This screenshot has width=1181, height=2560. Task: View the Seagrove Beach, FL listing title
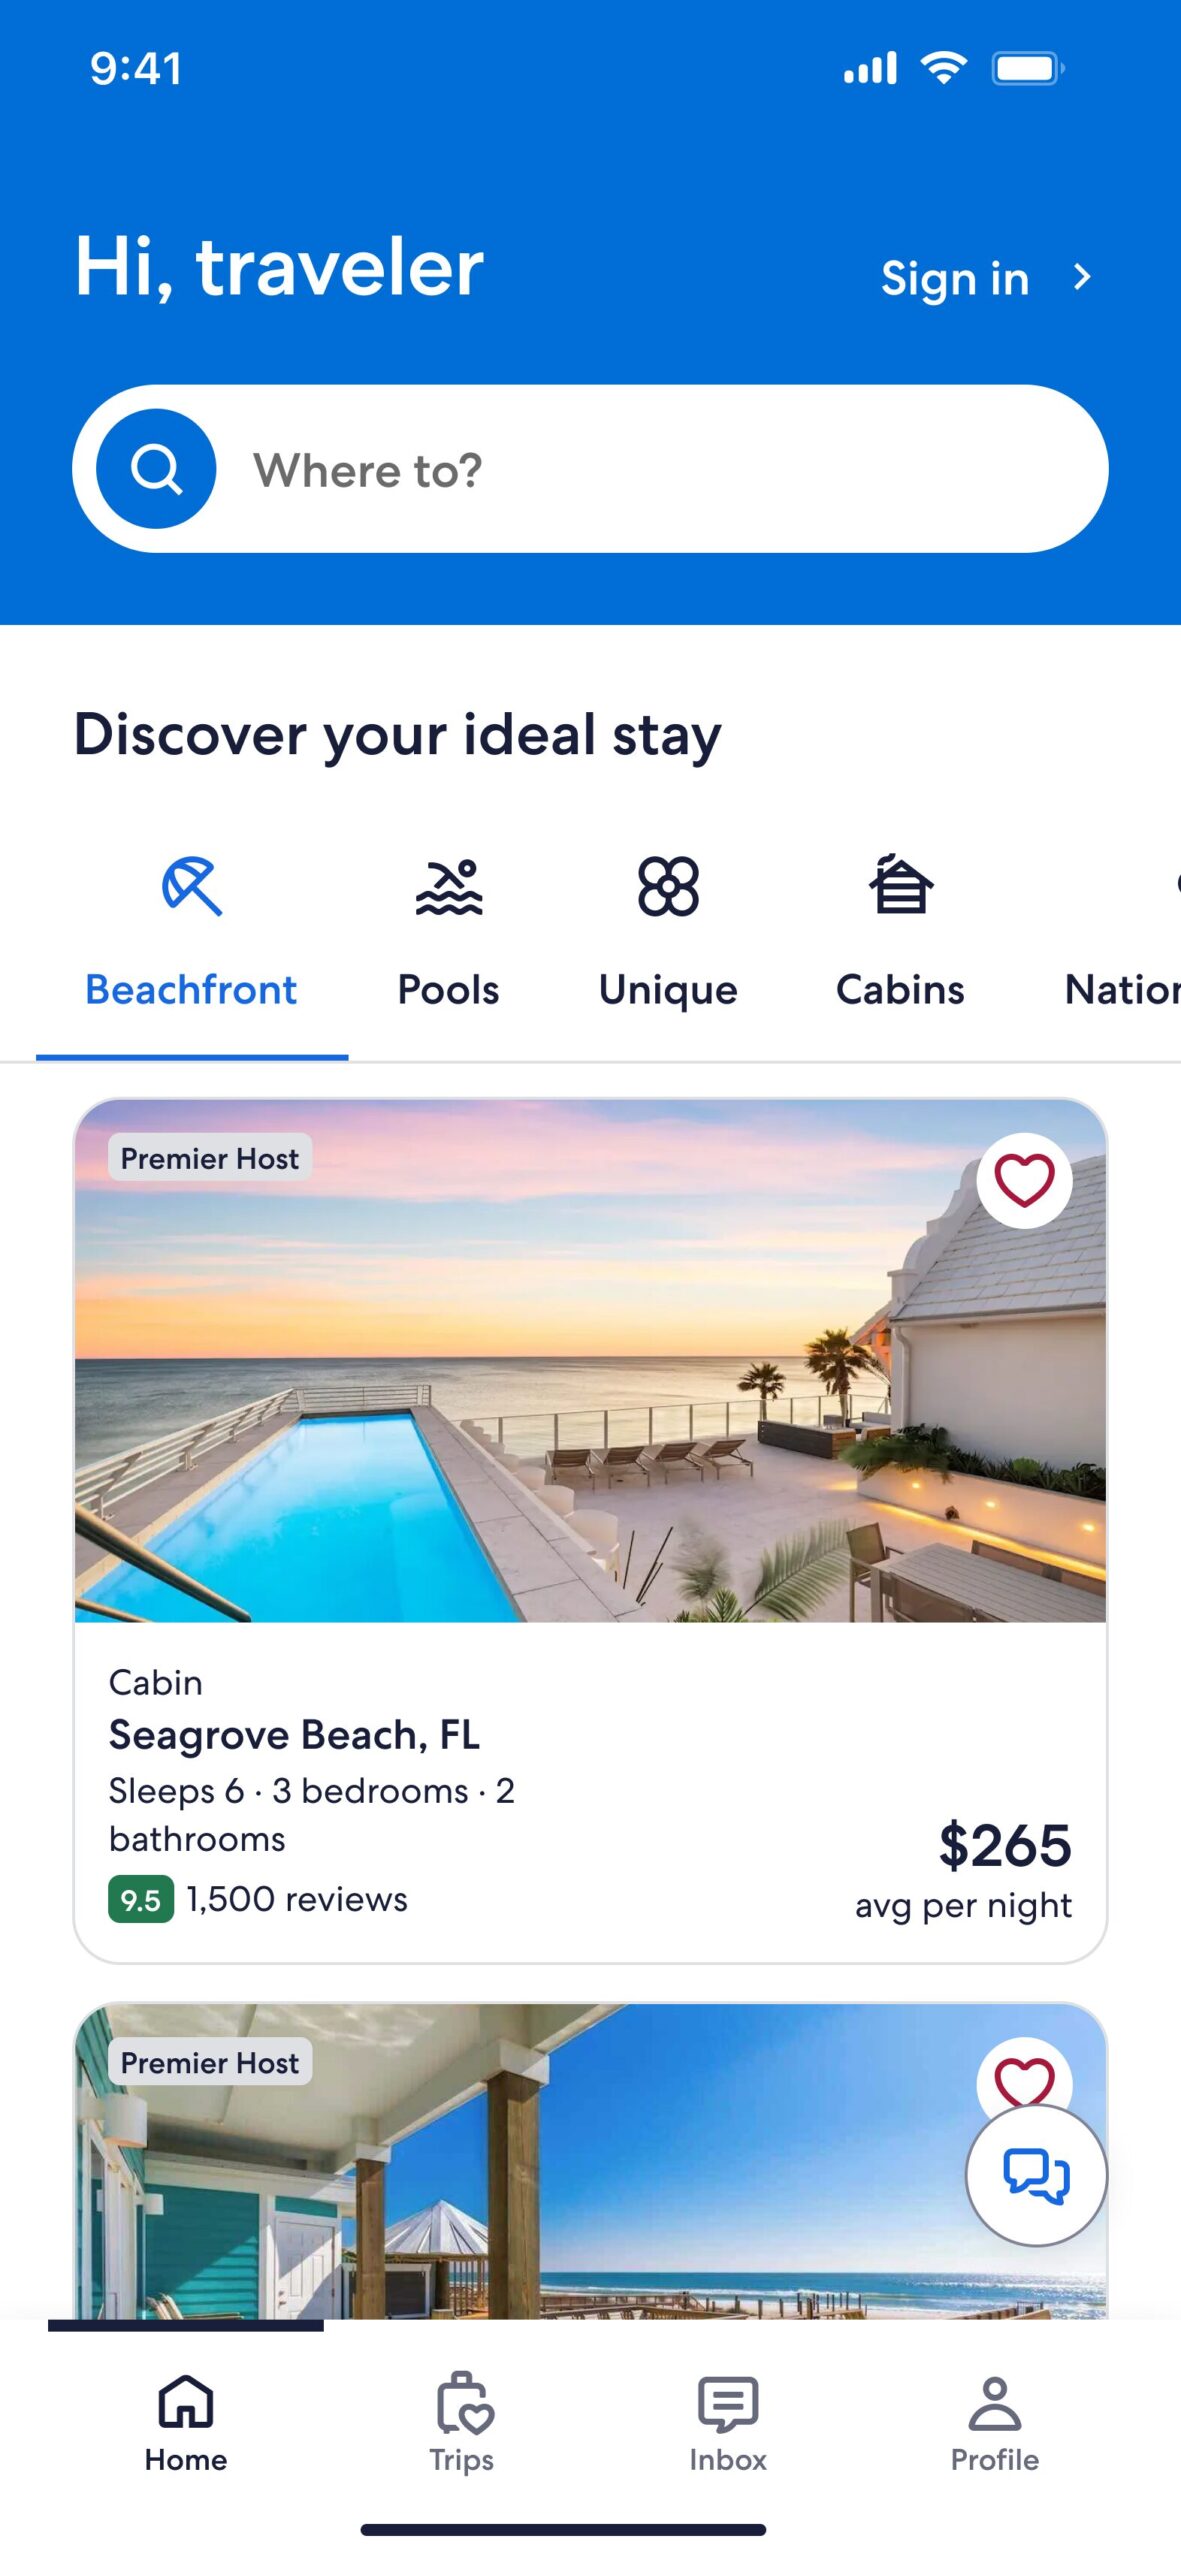pos(294,1735)
